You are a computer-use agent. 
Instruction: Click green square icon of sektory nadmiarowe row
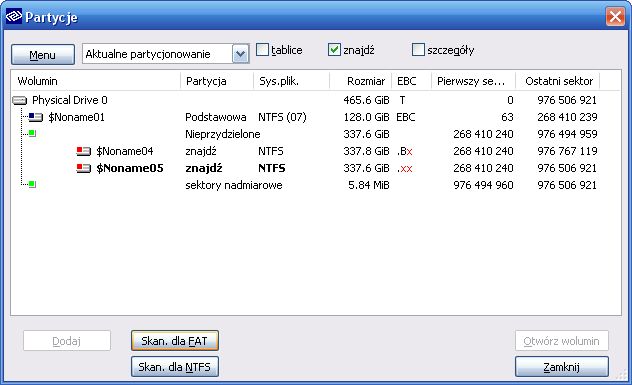[32, 184]
